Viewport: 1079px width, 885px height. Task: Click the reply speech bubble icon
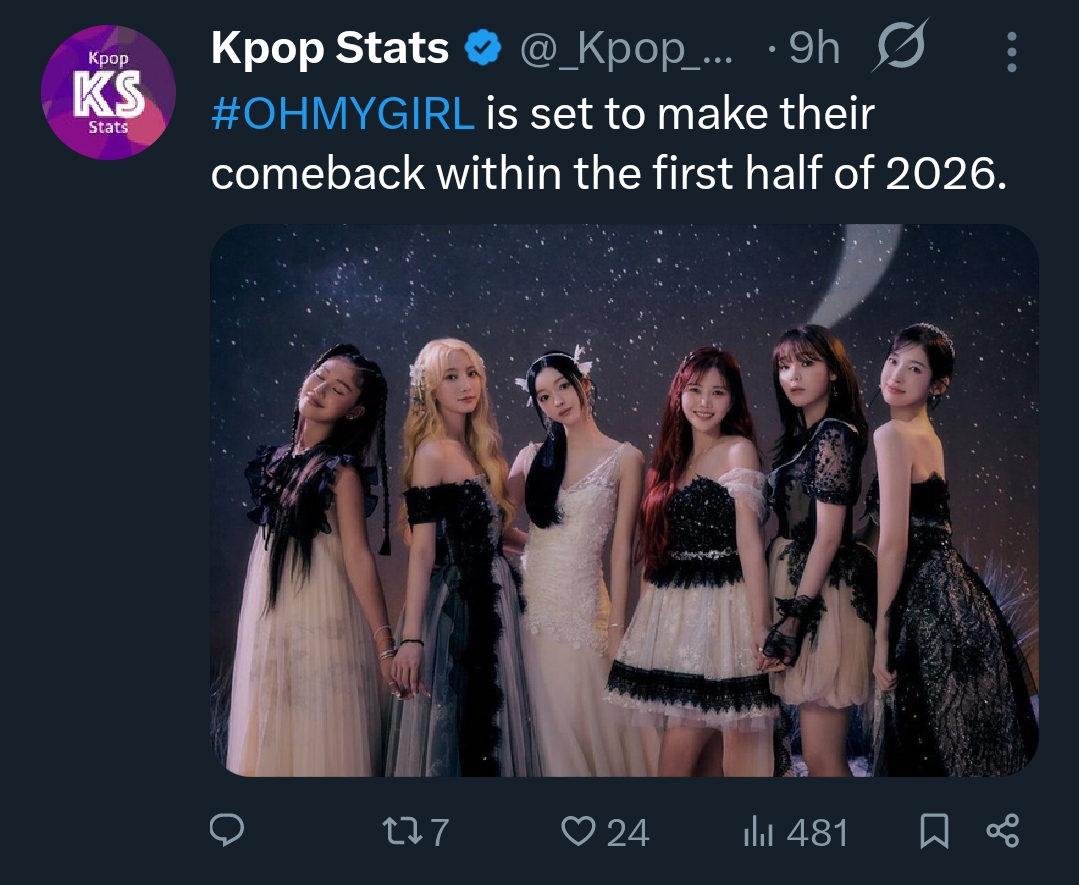tap(227, 831)
